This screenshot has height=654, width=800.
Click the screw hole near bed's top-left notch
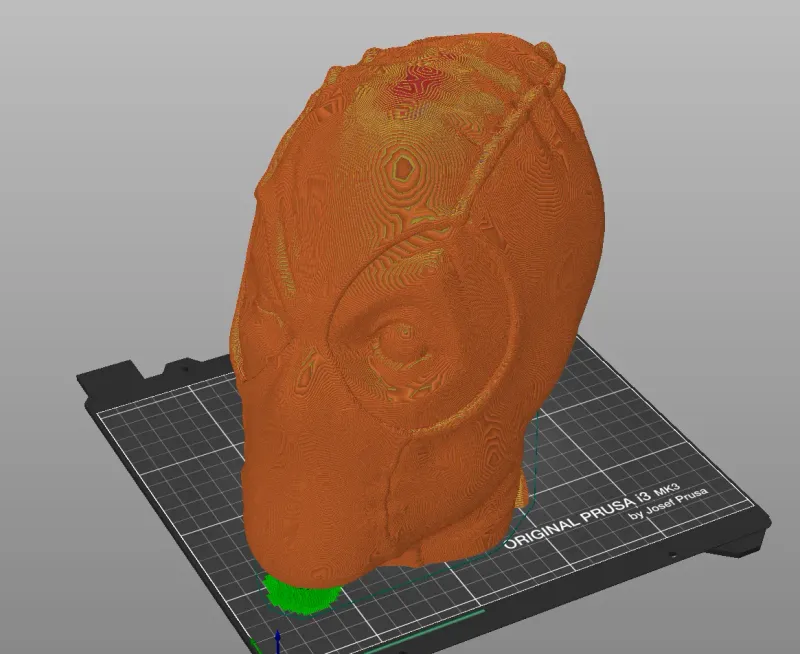point(185,367)
